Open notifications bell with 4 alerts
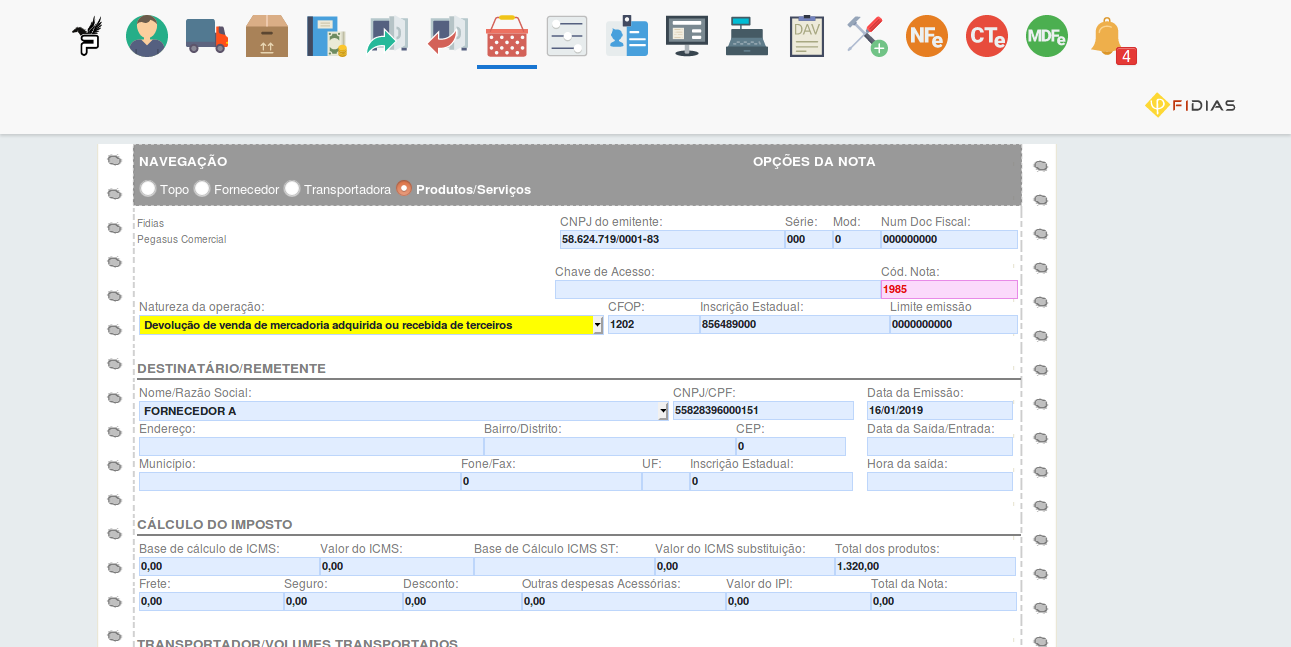 pyautogui.click(x=1108, y=37)
